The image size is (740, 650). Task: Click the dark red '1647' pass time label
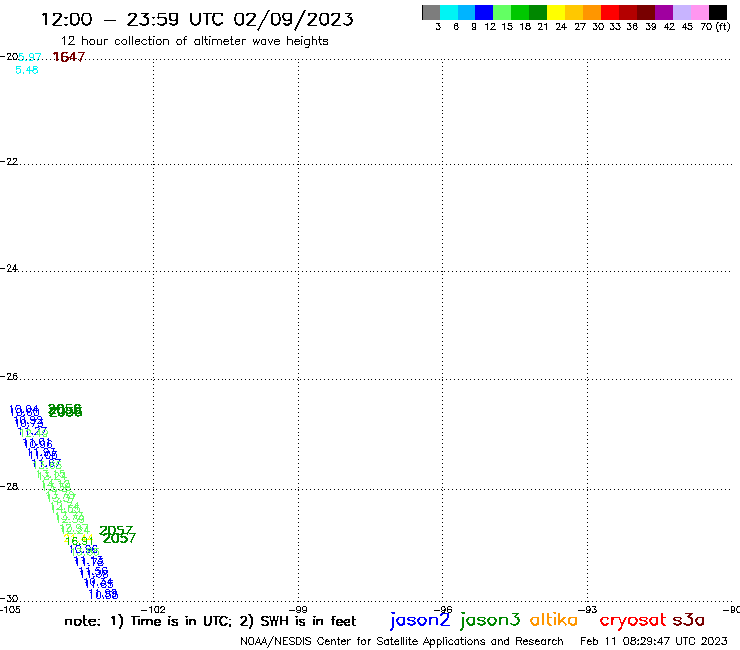(69, 57)
